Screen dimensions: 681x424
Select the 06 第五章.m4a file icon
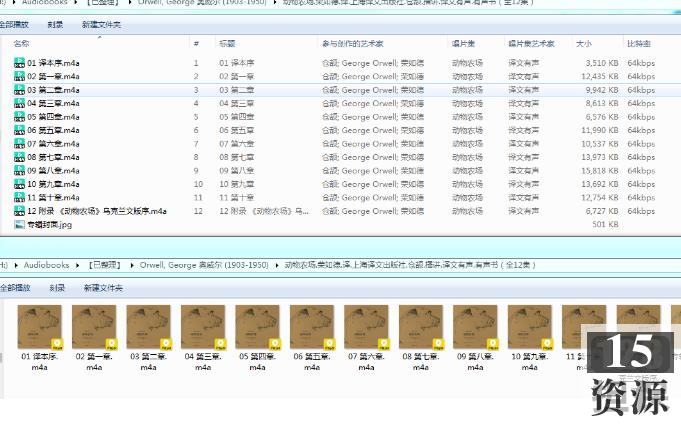[19, 130]
